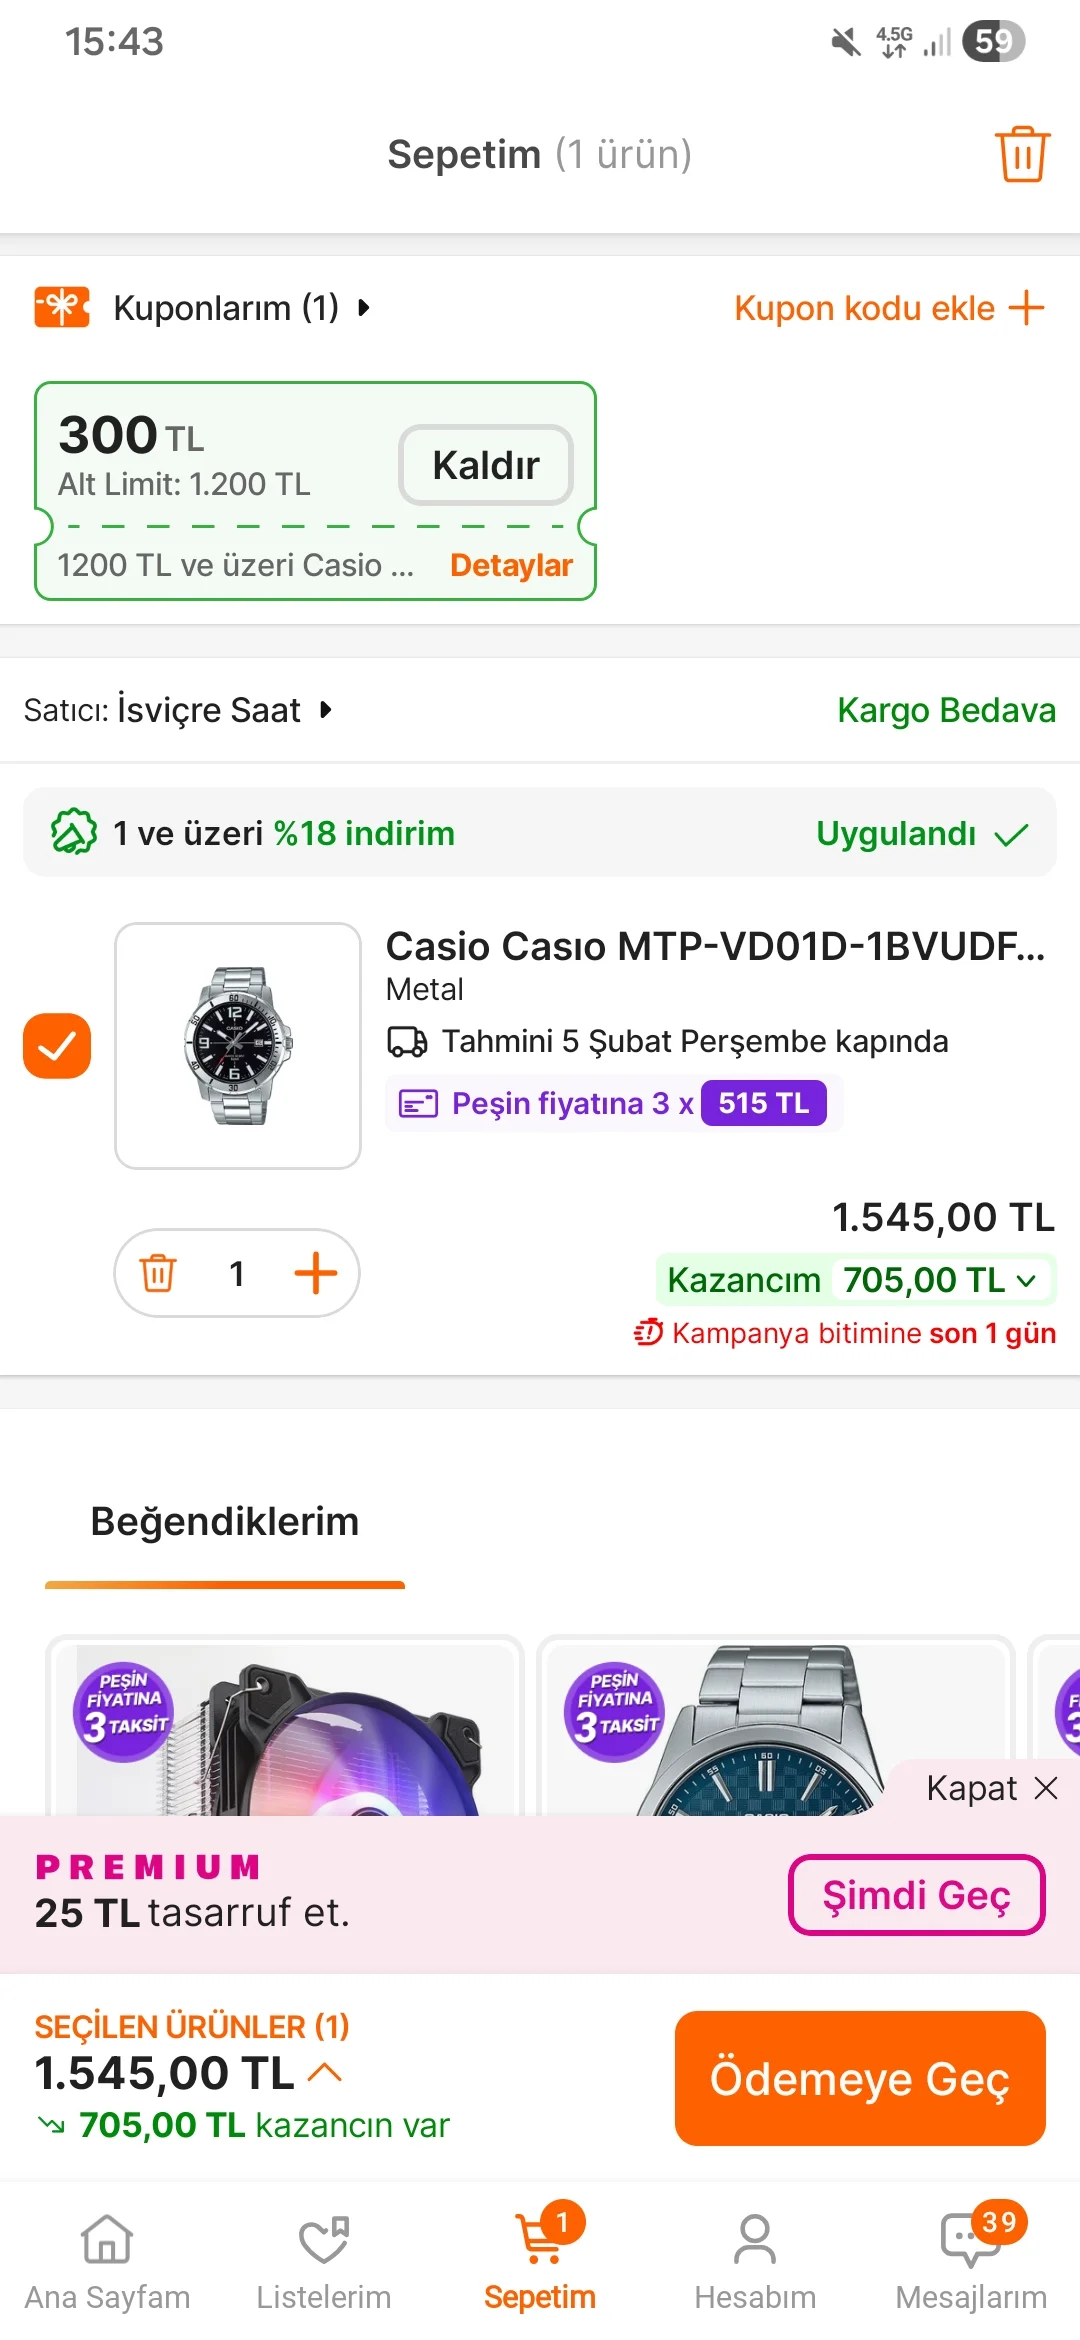Screen dimensions: 1080x2340
Task: Tap the plus icon to increase quantity
Action: click(315, 1273)
